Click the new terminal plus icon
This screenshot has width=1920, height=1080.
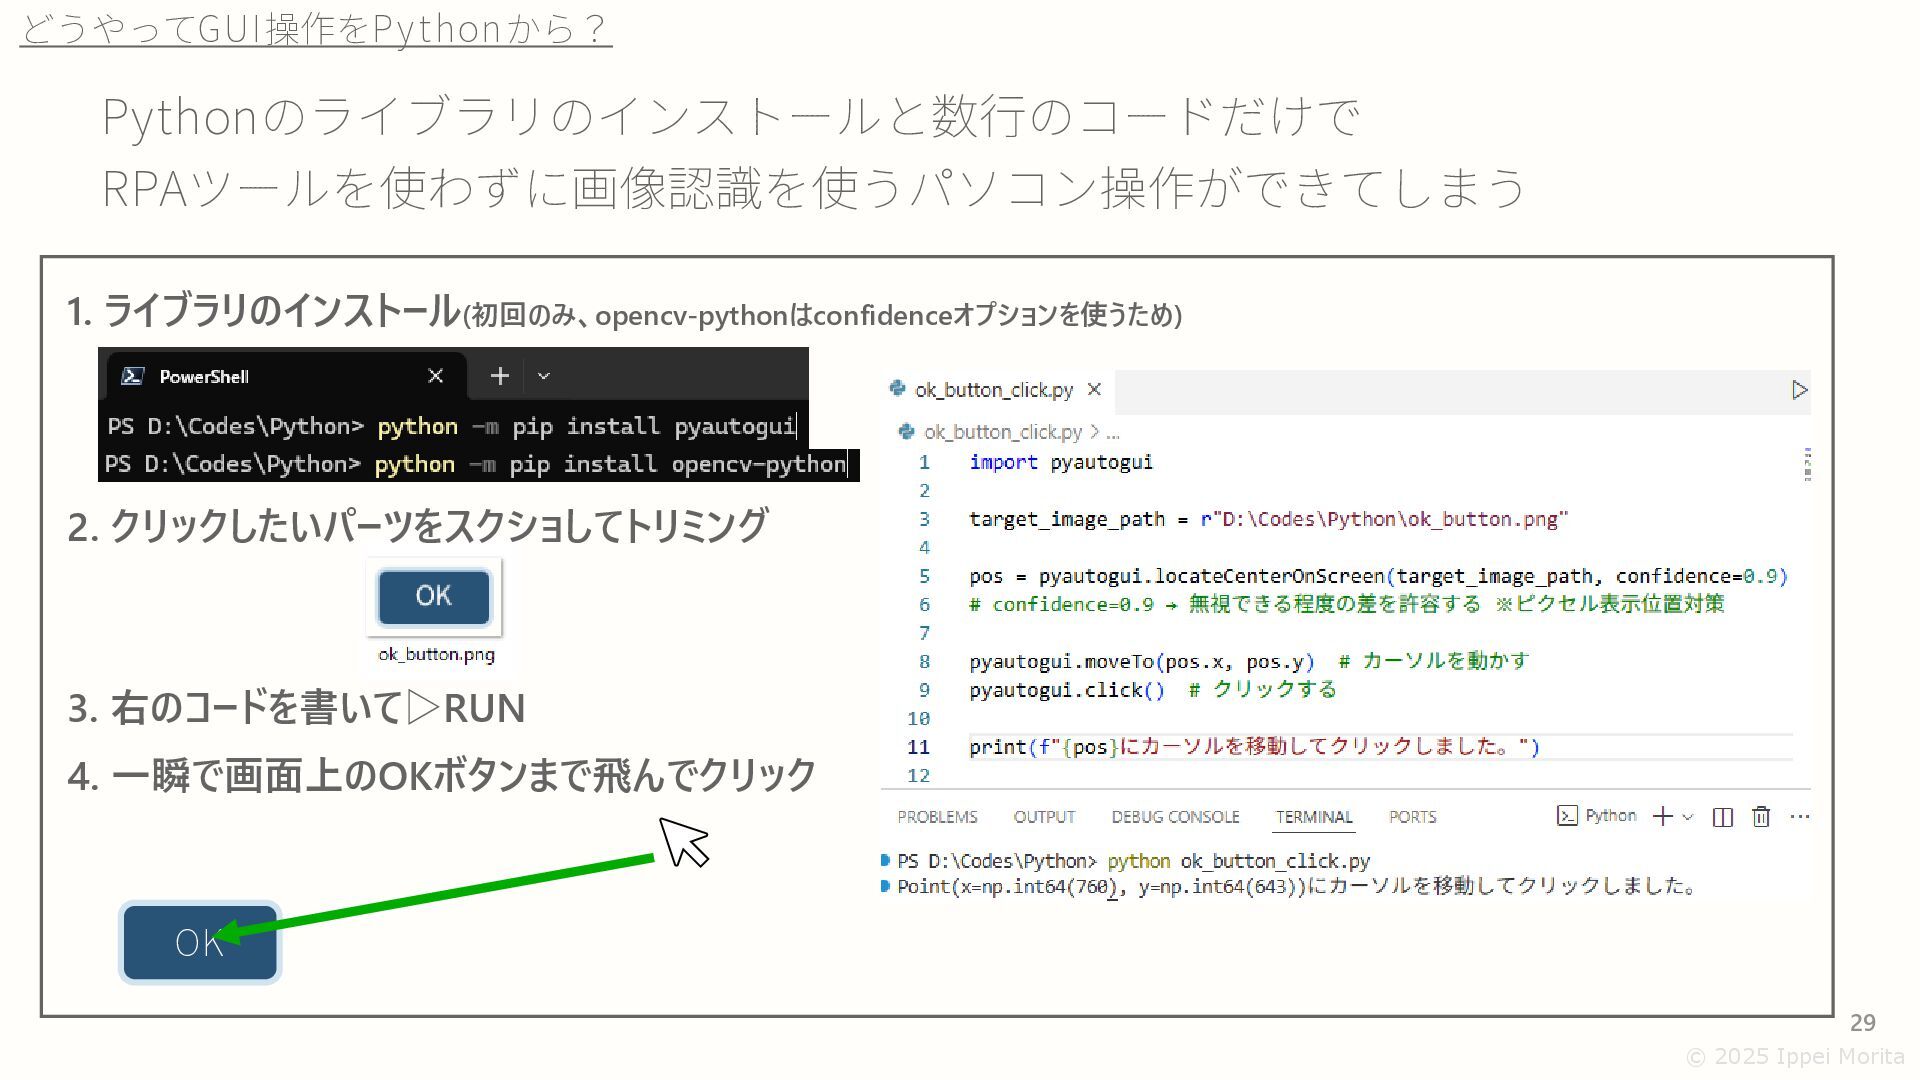[x=1662, y=817]
